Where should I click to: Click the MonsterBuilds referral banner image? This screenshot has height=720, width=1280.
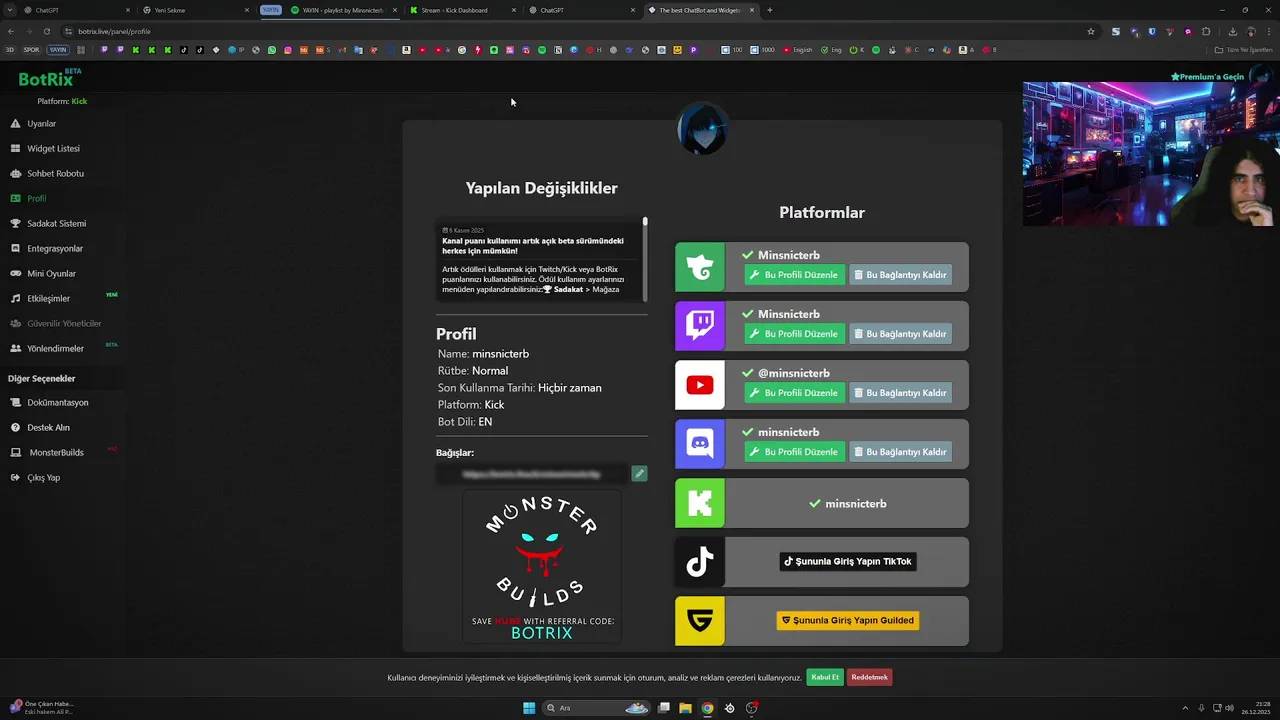(541, 566)
